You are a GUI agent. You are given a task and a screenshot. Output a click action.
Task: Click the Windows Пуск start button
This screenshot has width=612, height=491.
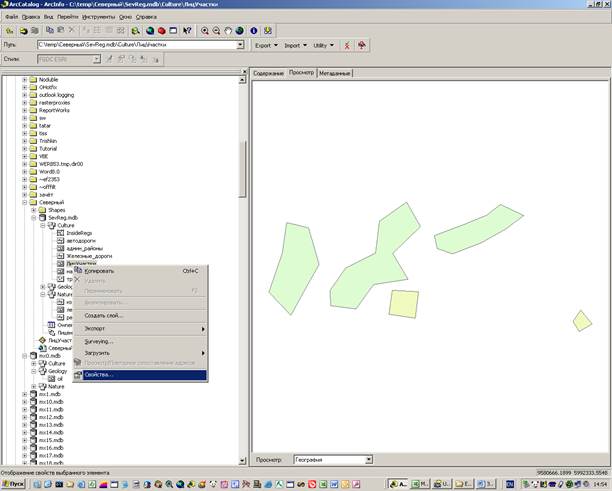pyautogui.click(x=15, y=483)
